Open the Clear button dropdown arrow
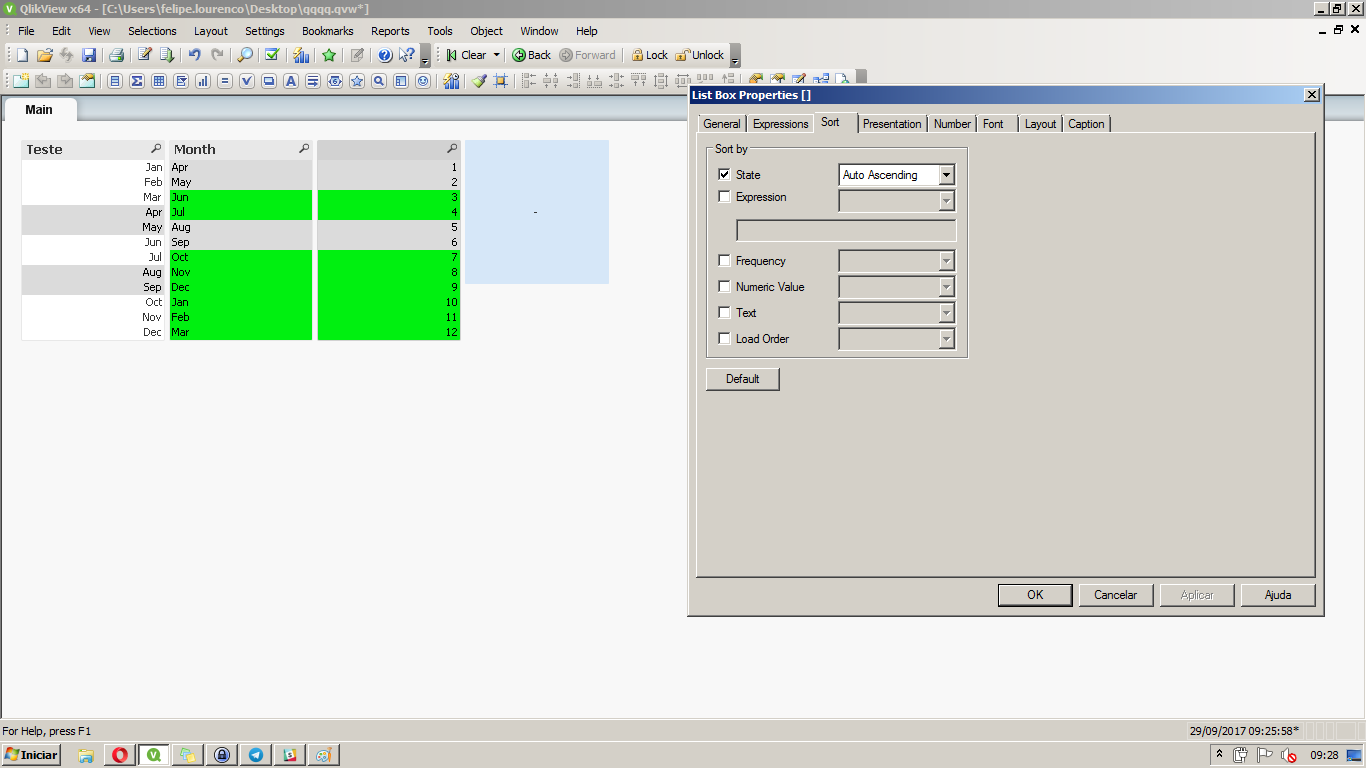Screen dimensions: 1366x768 [497, 55]
